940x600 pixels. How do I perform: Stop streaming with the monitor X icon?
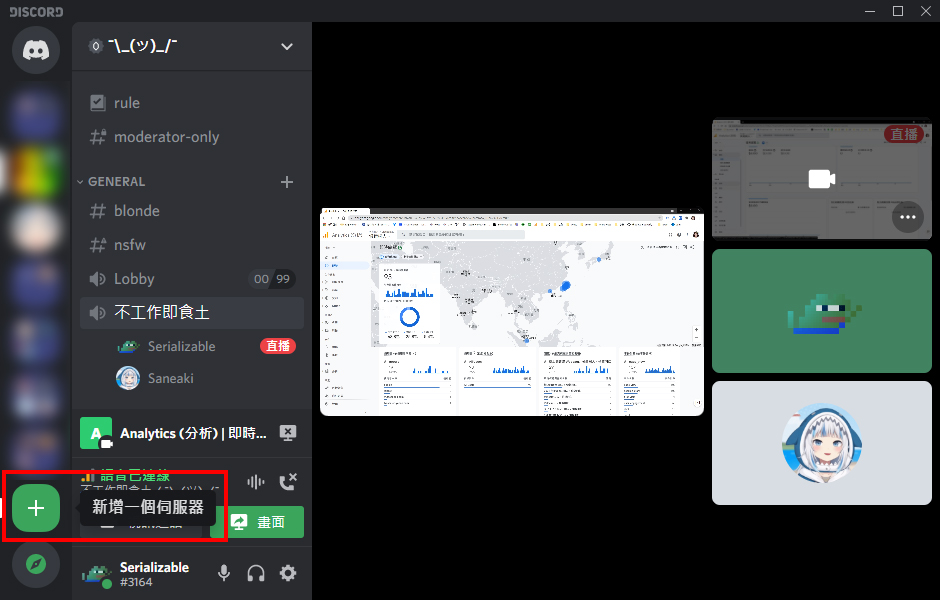(x=288, y=433)
